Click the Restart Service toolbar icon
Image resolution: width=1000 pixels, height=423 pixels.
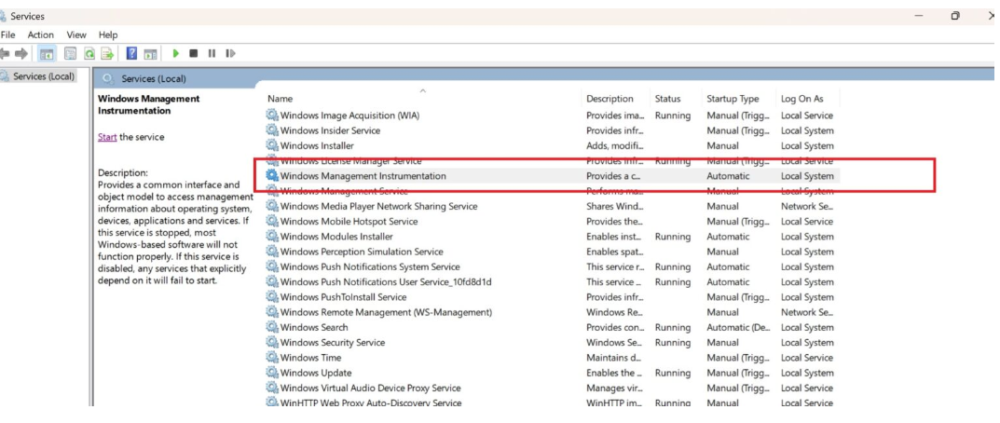click(230, 54)
